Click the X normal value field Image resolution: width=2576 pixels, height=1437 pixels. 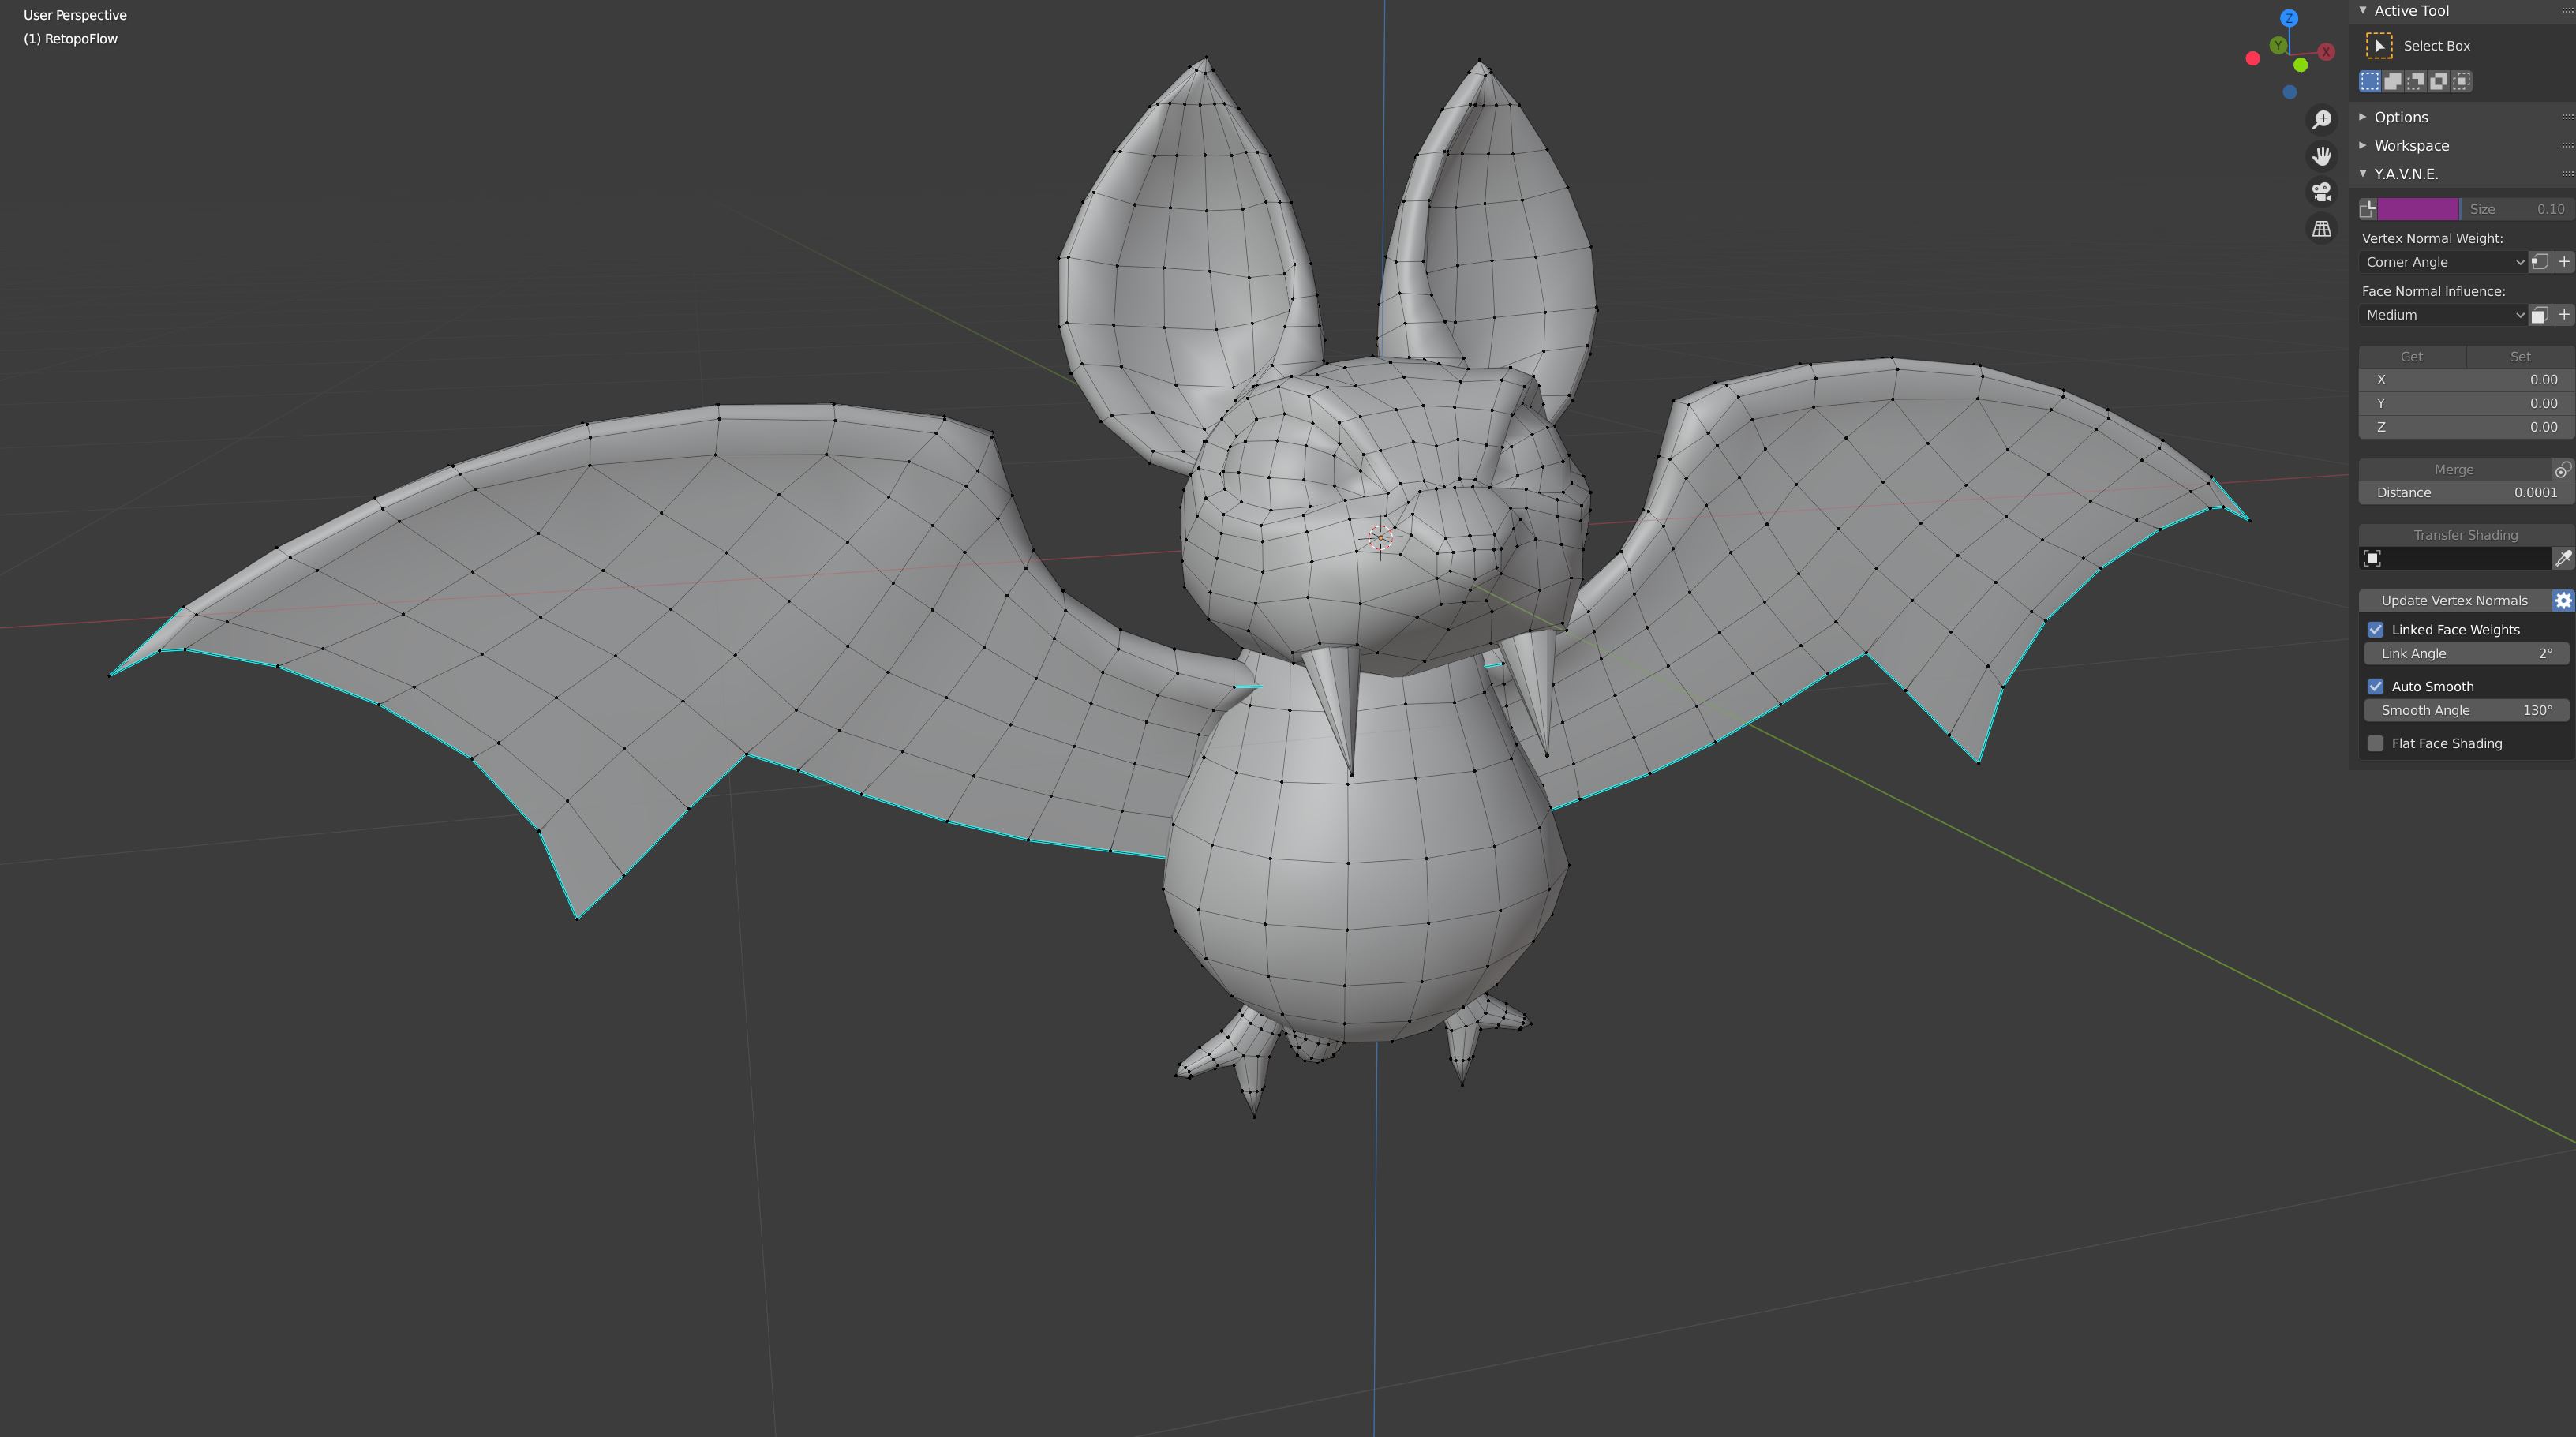pos(2466,380)
